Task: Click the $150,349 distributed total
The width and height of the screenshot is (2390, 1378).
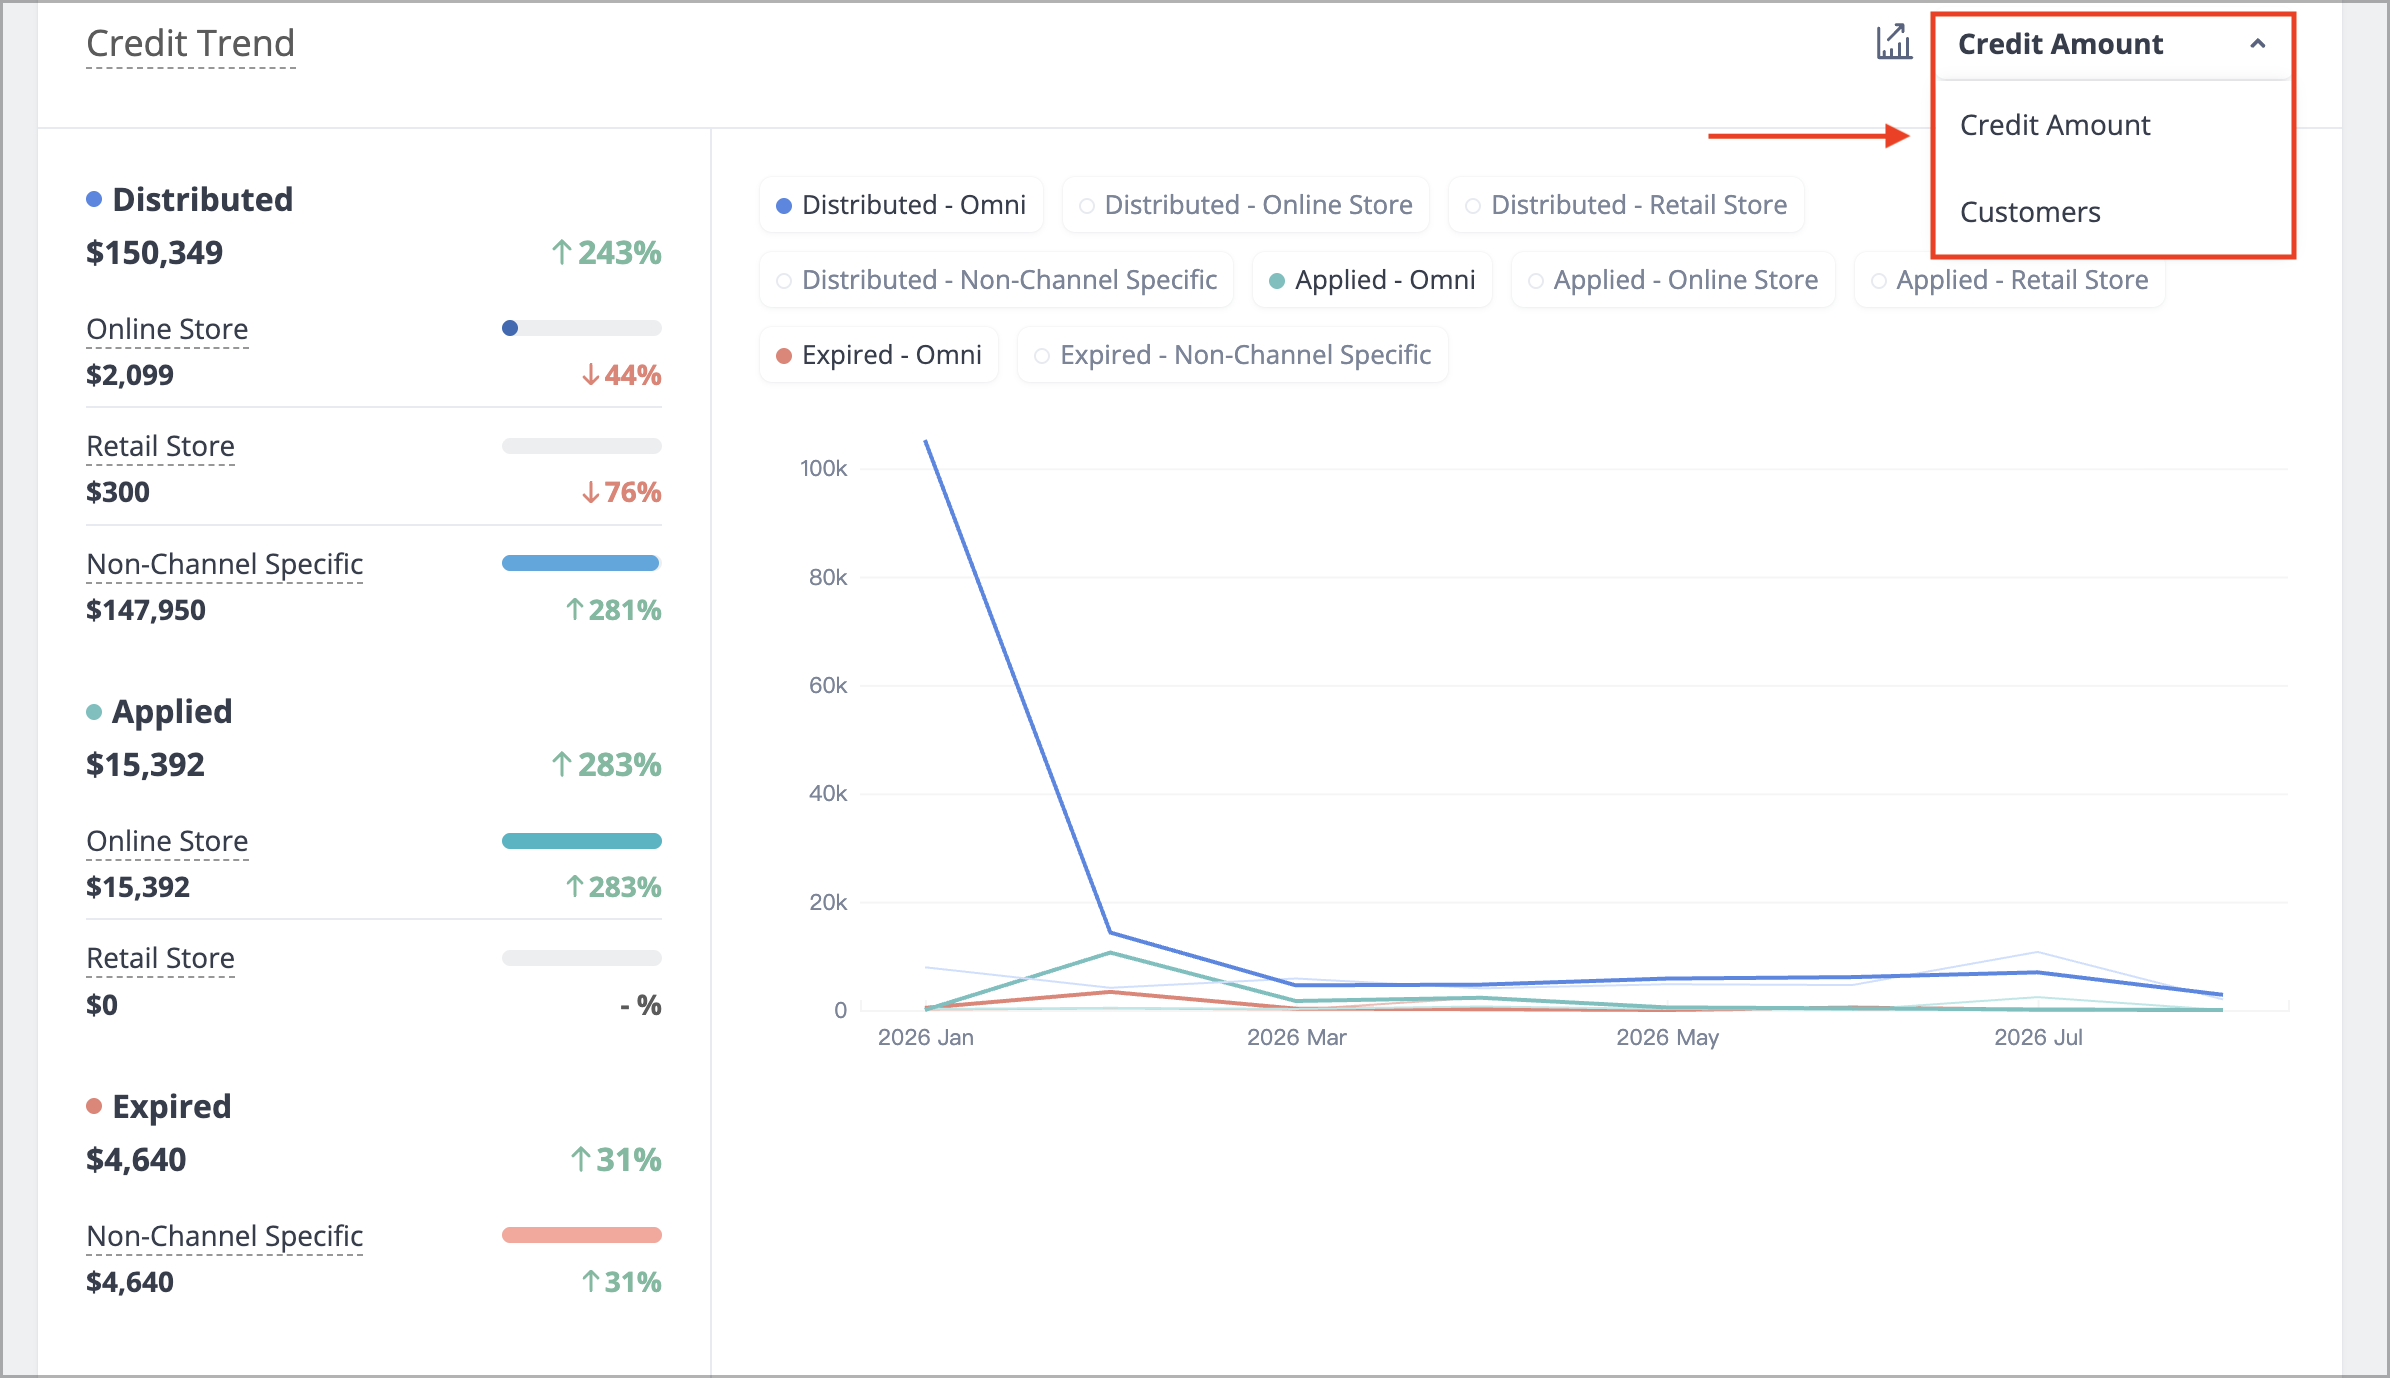Action: [x=154, y=253]
